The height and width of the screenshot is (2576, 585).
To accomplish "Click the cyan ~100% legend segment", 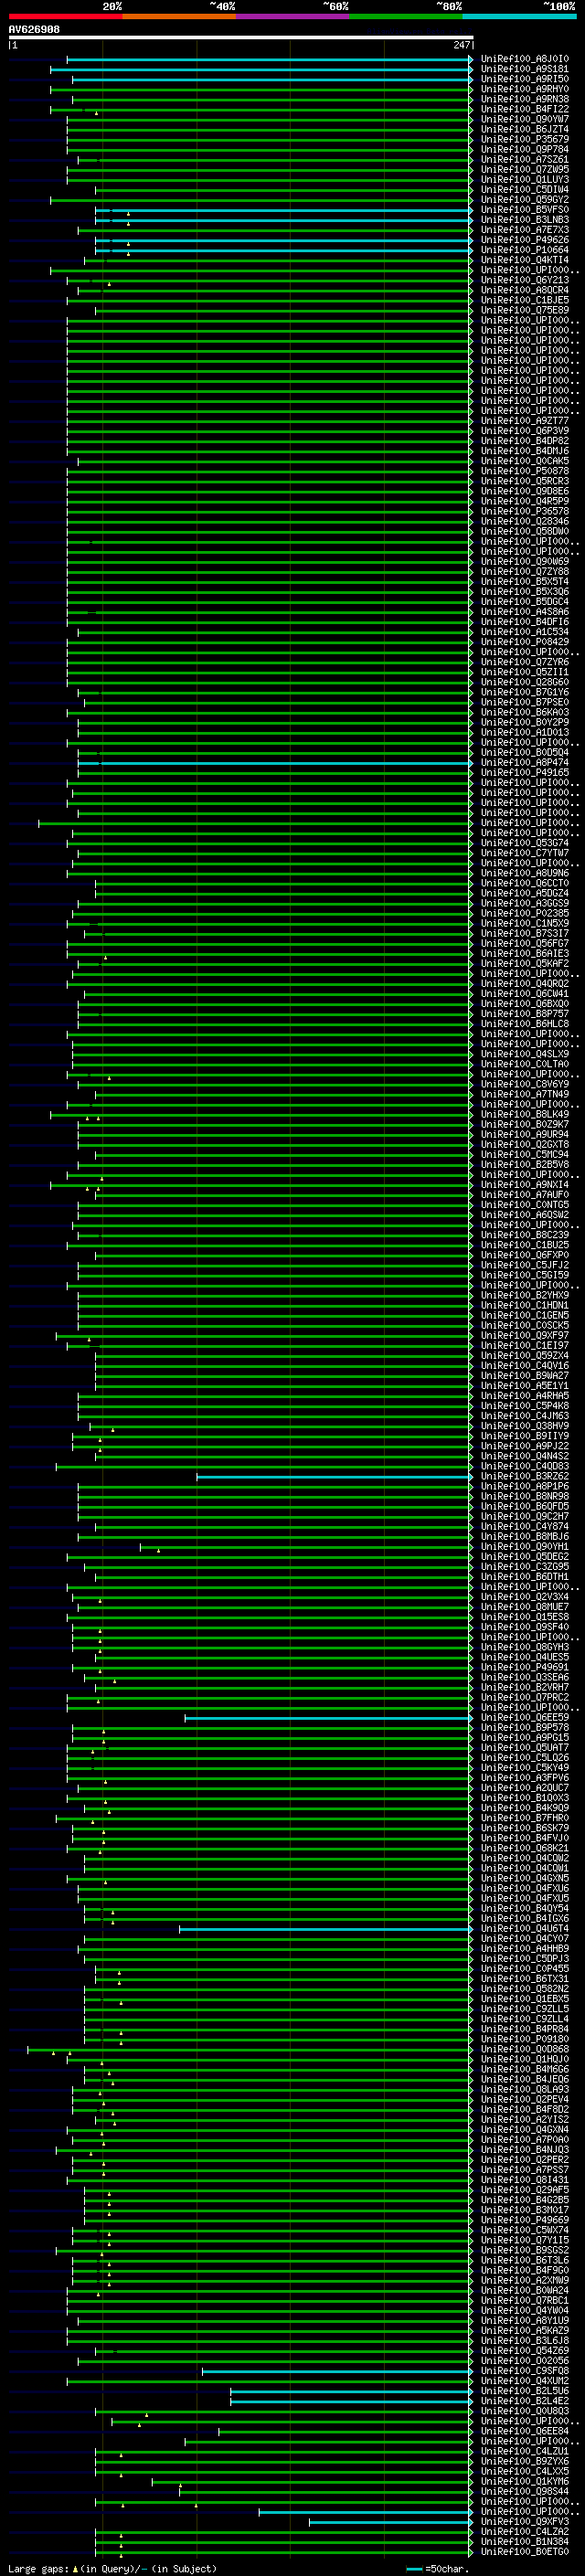I will [x=519, y=16].
